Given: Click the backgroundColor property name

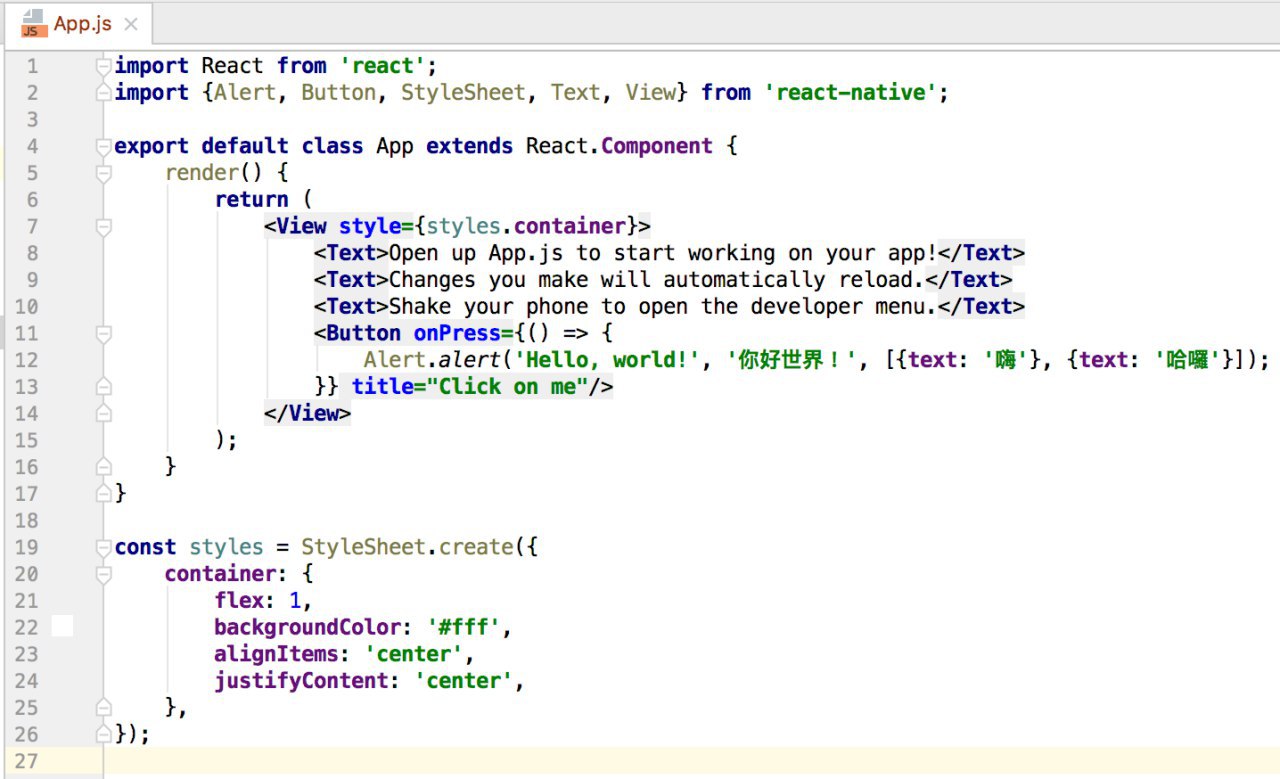Looking at the screenshot, I should tap(307, 627).
